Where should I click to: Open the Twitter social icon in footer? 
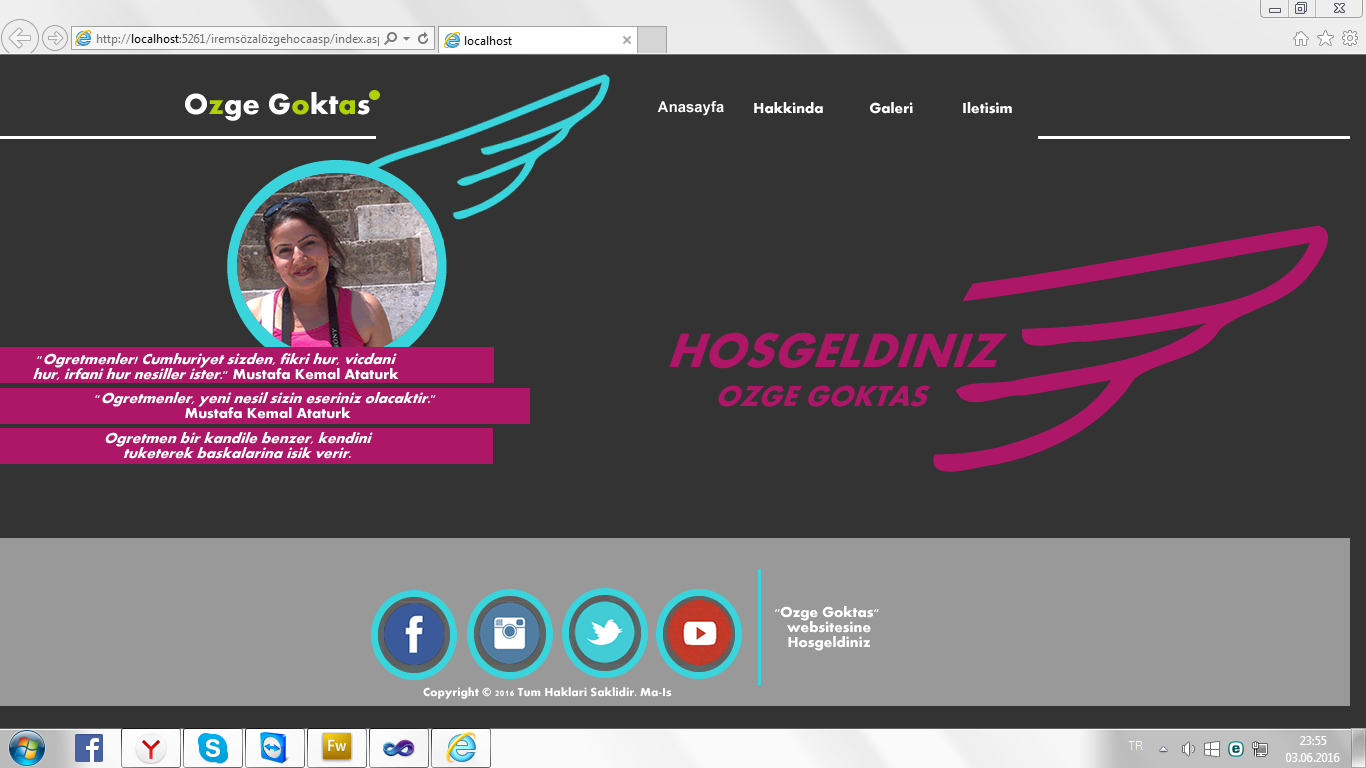(605, 634)
